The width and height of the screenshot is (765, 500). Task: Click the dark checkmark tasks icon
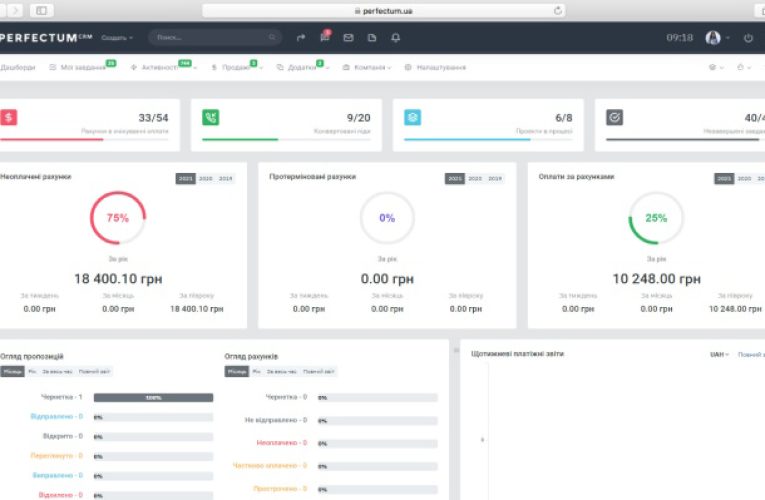615,118
